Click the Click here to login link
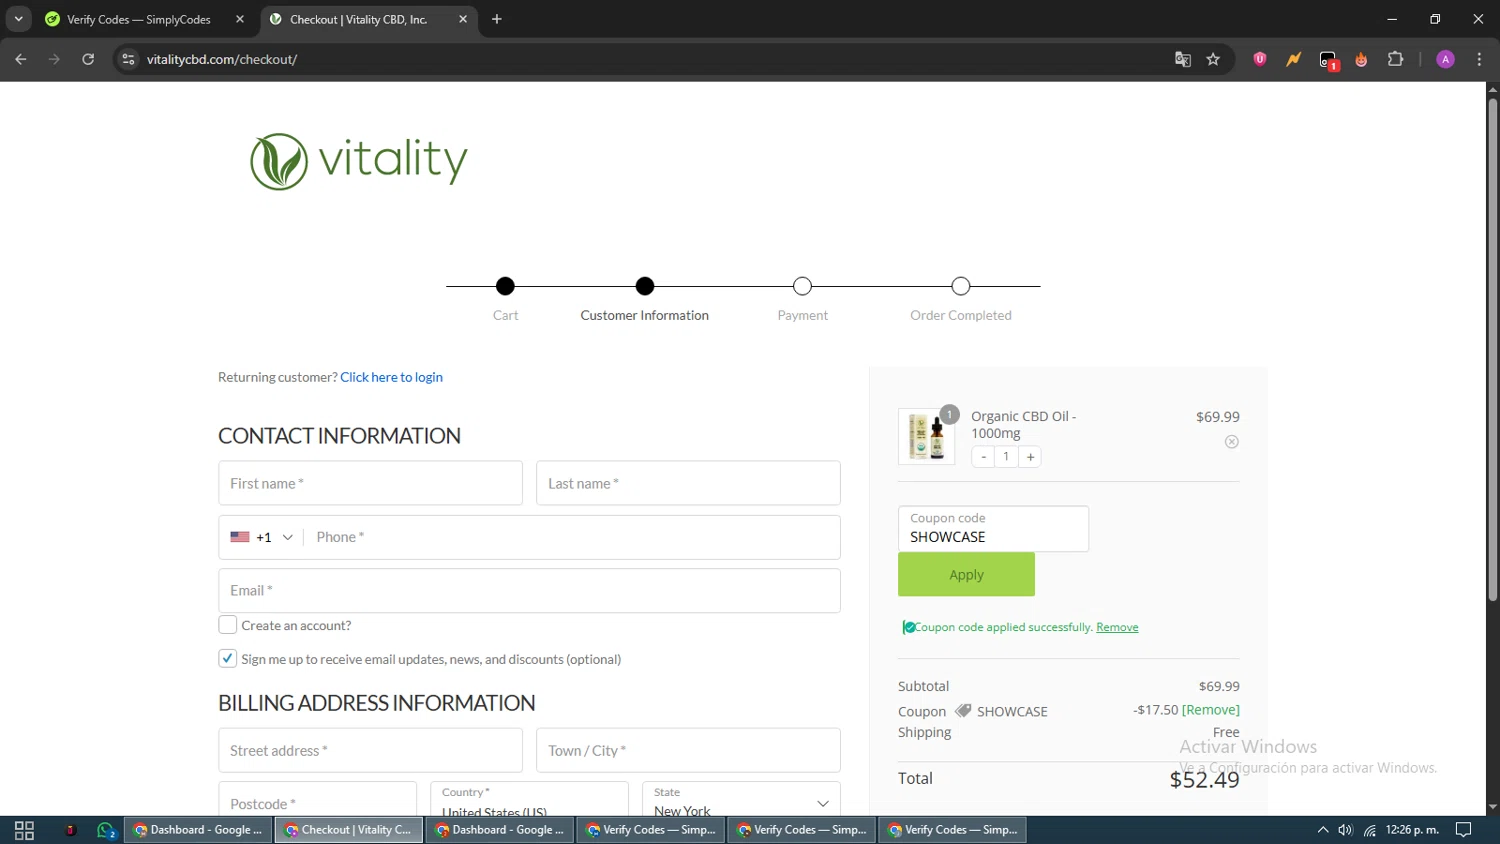 click(391, 377)
